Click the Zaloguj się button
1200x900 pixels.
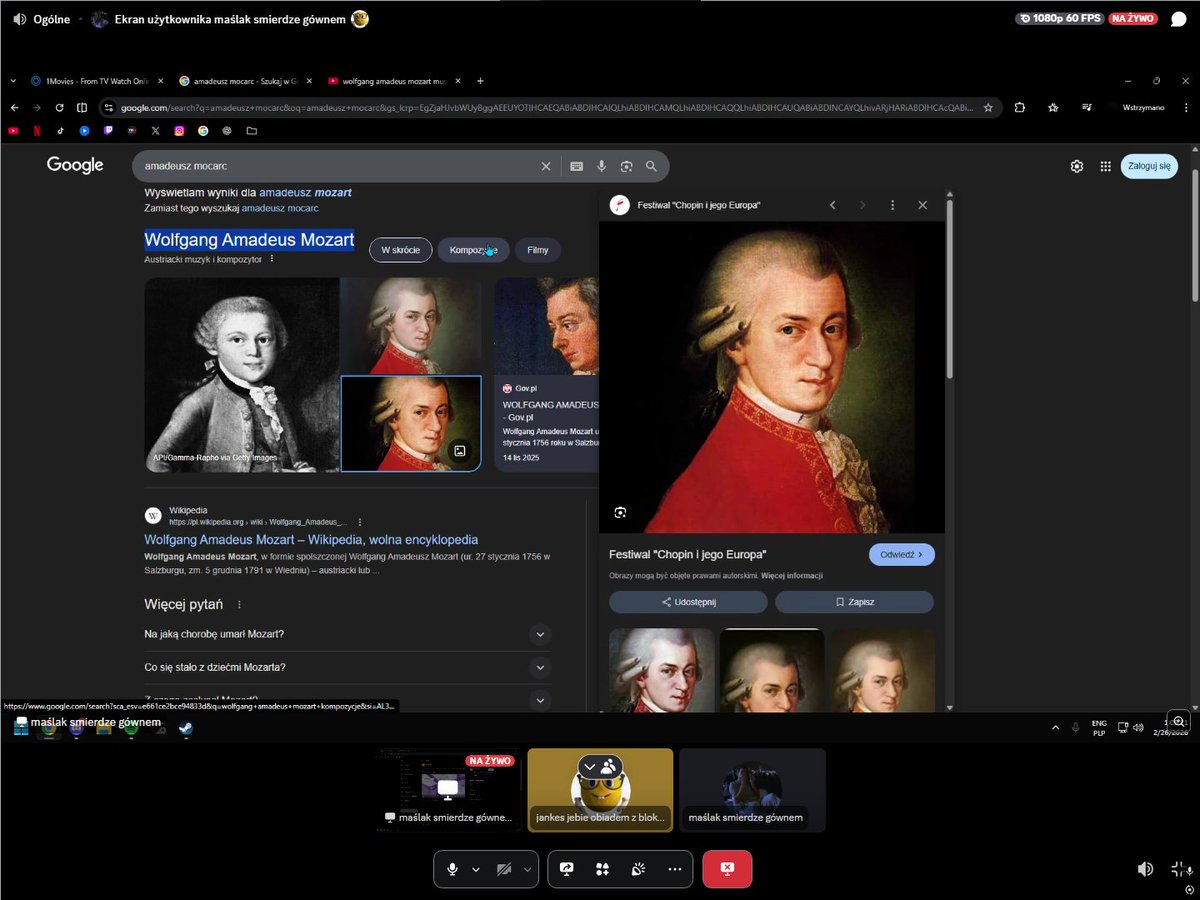pos(1149,166)
